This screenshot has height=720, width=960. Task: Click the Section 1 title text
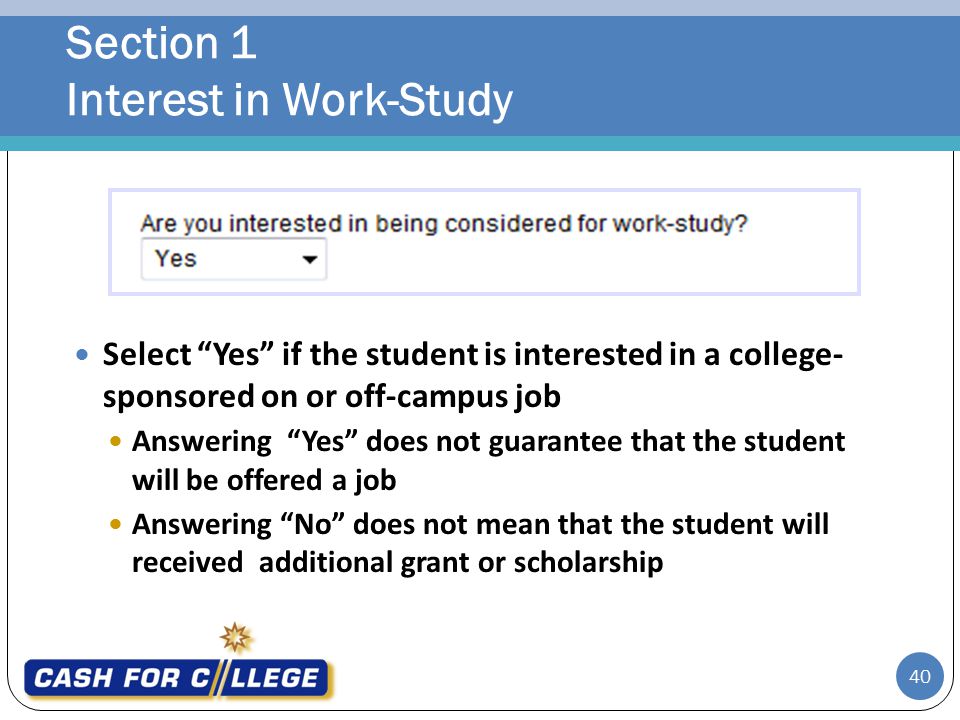click(161, 43)
